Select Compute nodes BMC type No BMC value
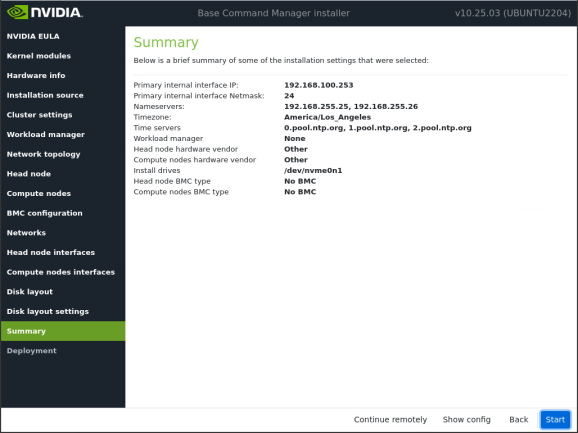The image size is (578, 433). [x=300, y=192]
